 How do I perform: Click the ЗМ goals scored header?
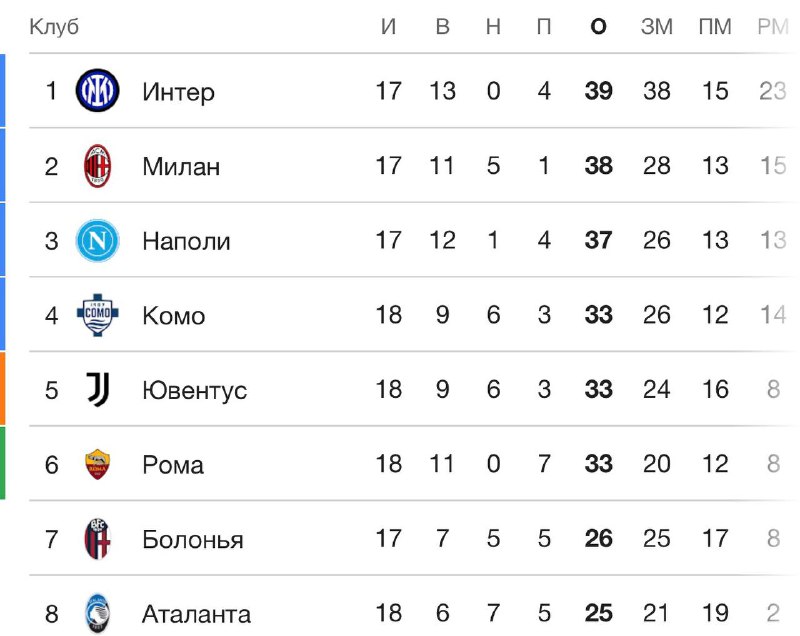tap(656, 27)
